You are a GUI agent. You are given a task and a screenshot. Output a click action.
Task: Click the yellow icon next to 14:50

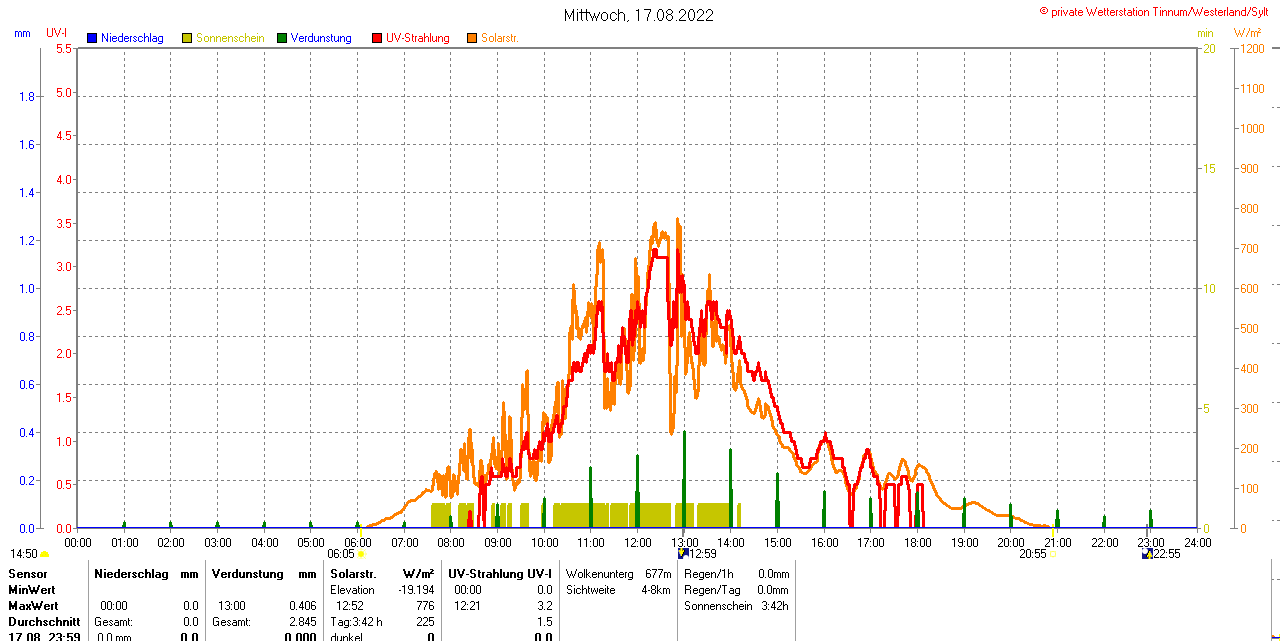click(x=45, y=554)
